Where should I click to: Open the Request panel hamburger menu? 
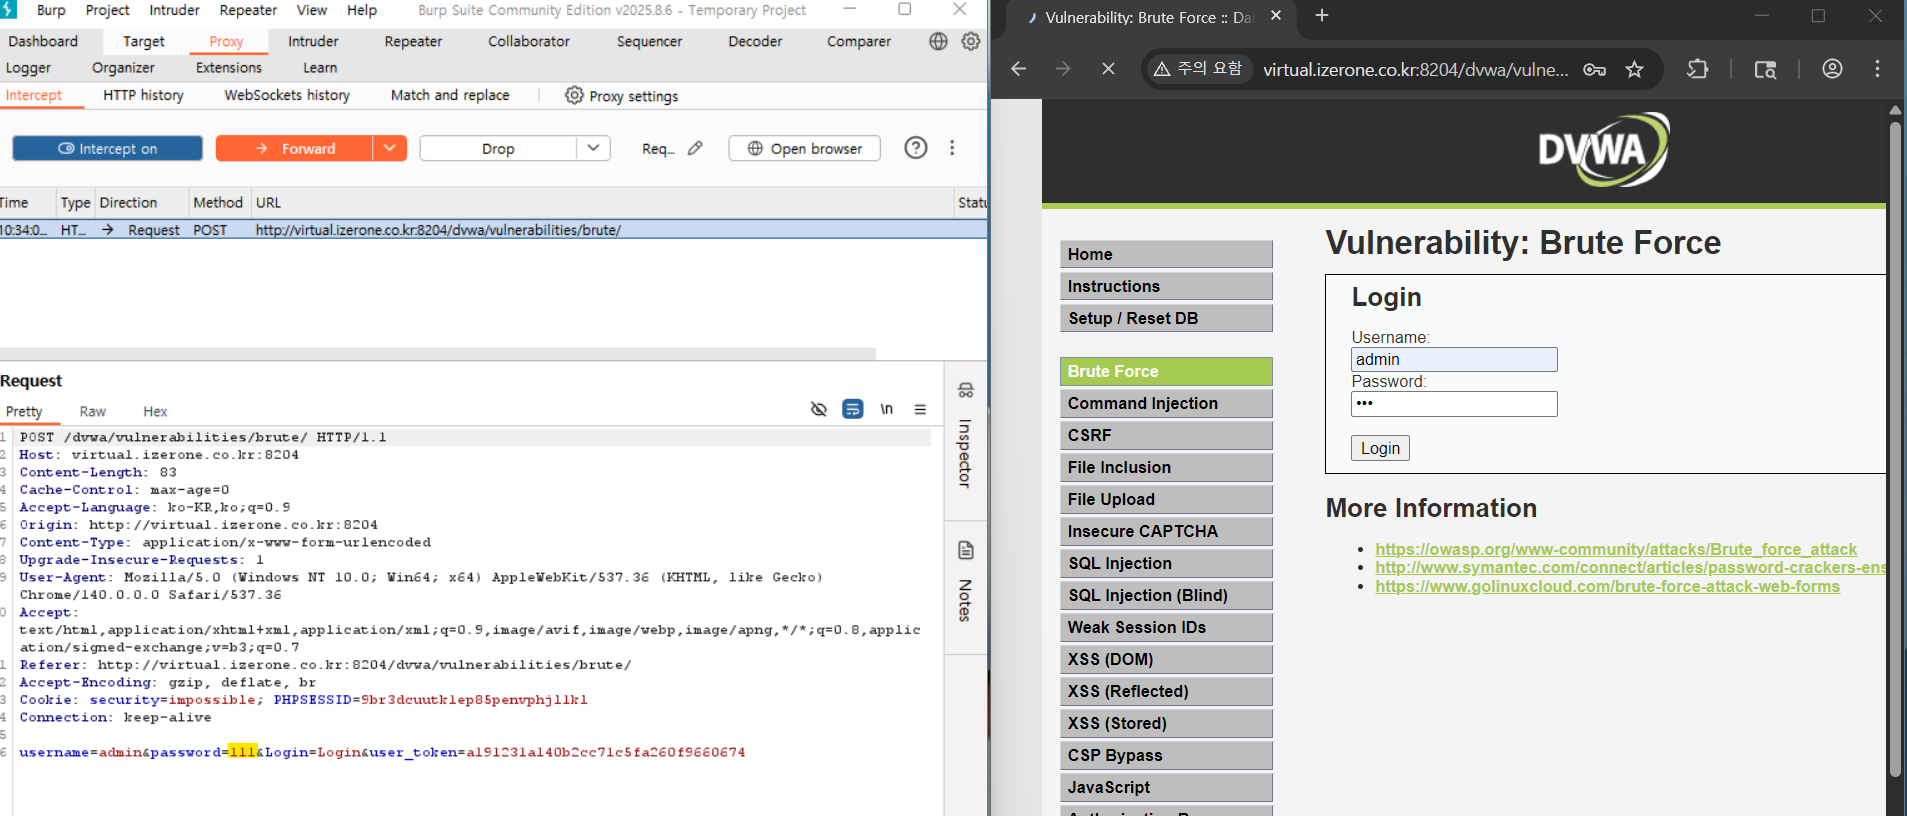pos(920,409)
